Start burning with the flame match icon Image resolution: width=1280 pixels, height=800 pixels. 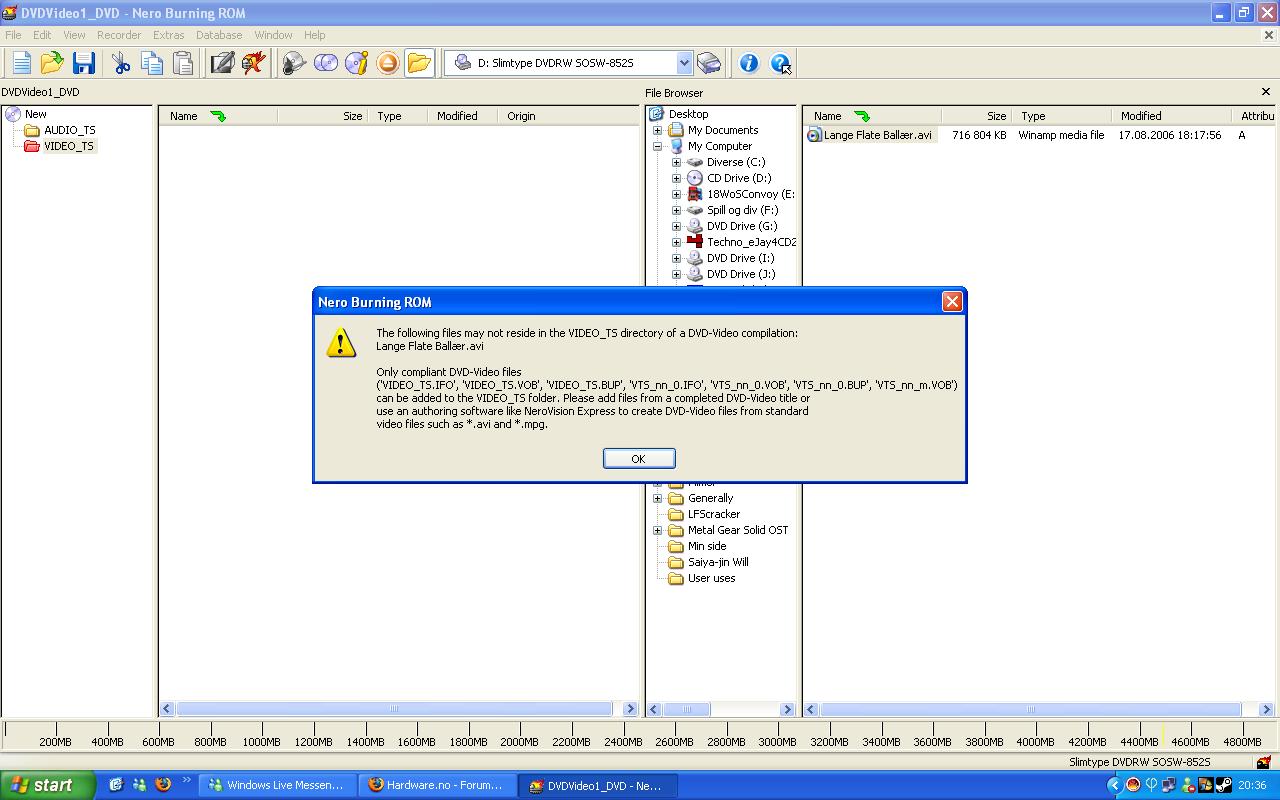coord(254,63)
